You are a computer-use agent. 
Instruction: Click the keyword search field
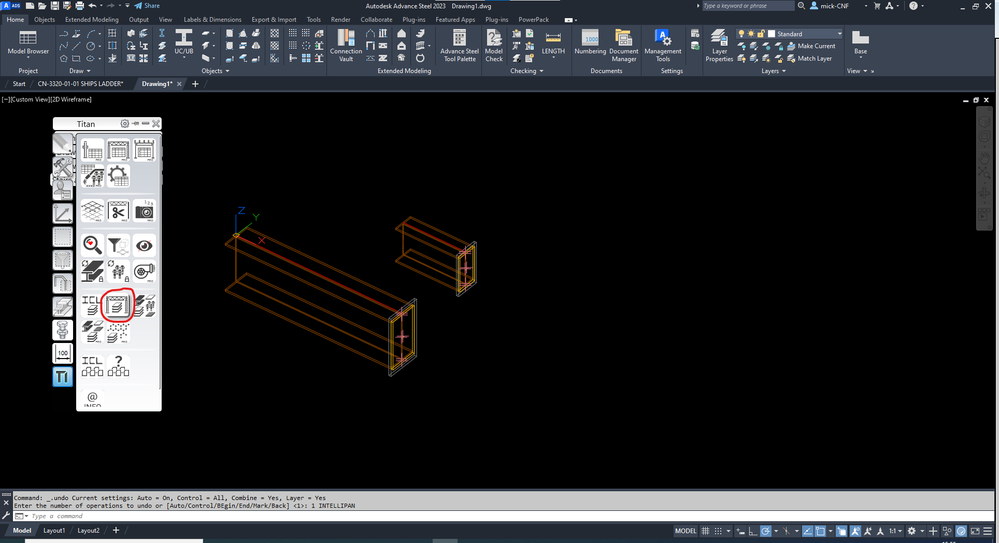(748, 6)
